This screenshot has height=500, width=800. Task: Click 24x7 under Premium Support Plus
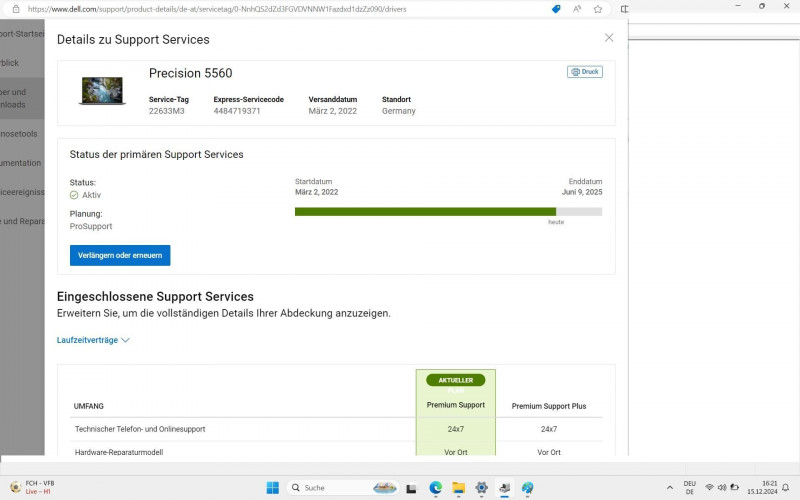[x=549, y=429]
